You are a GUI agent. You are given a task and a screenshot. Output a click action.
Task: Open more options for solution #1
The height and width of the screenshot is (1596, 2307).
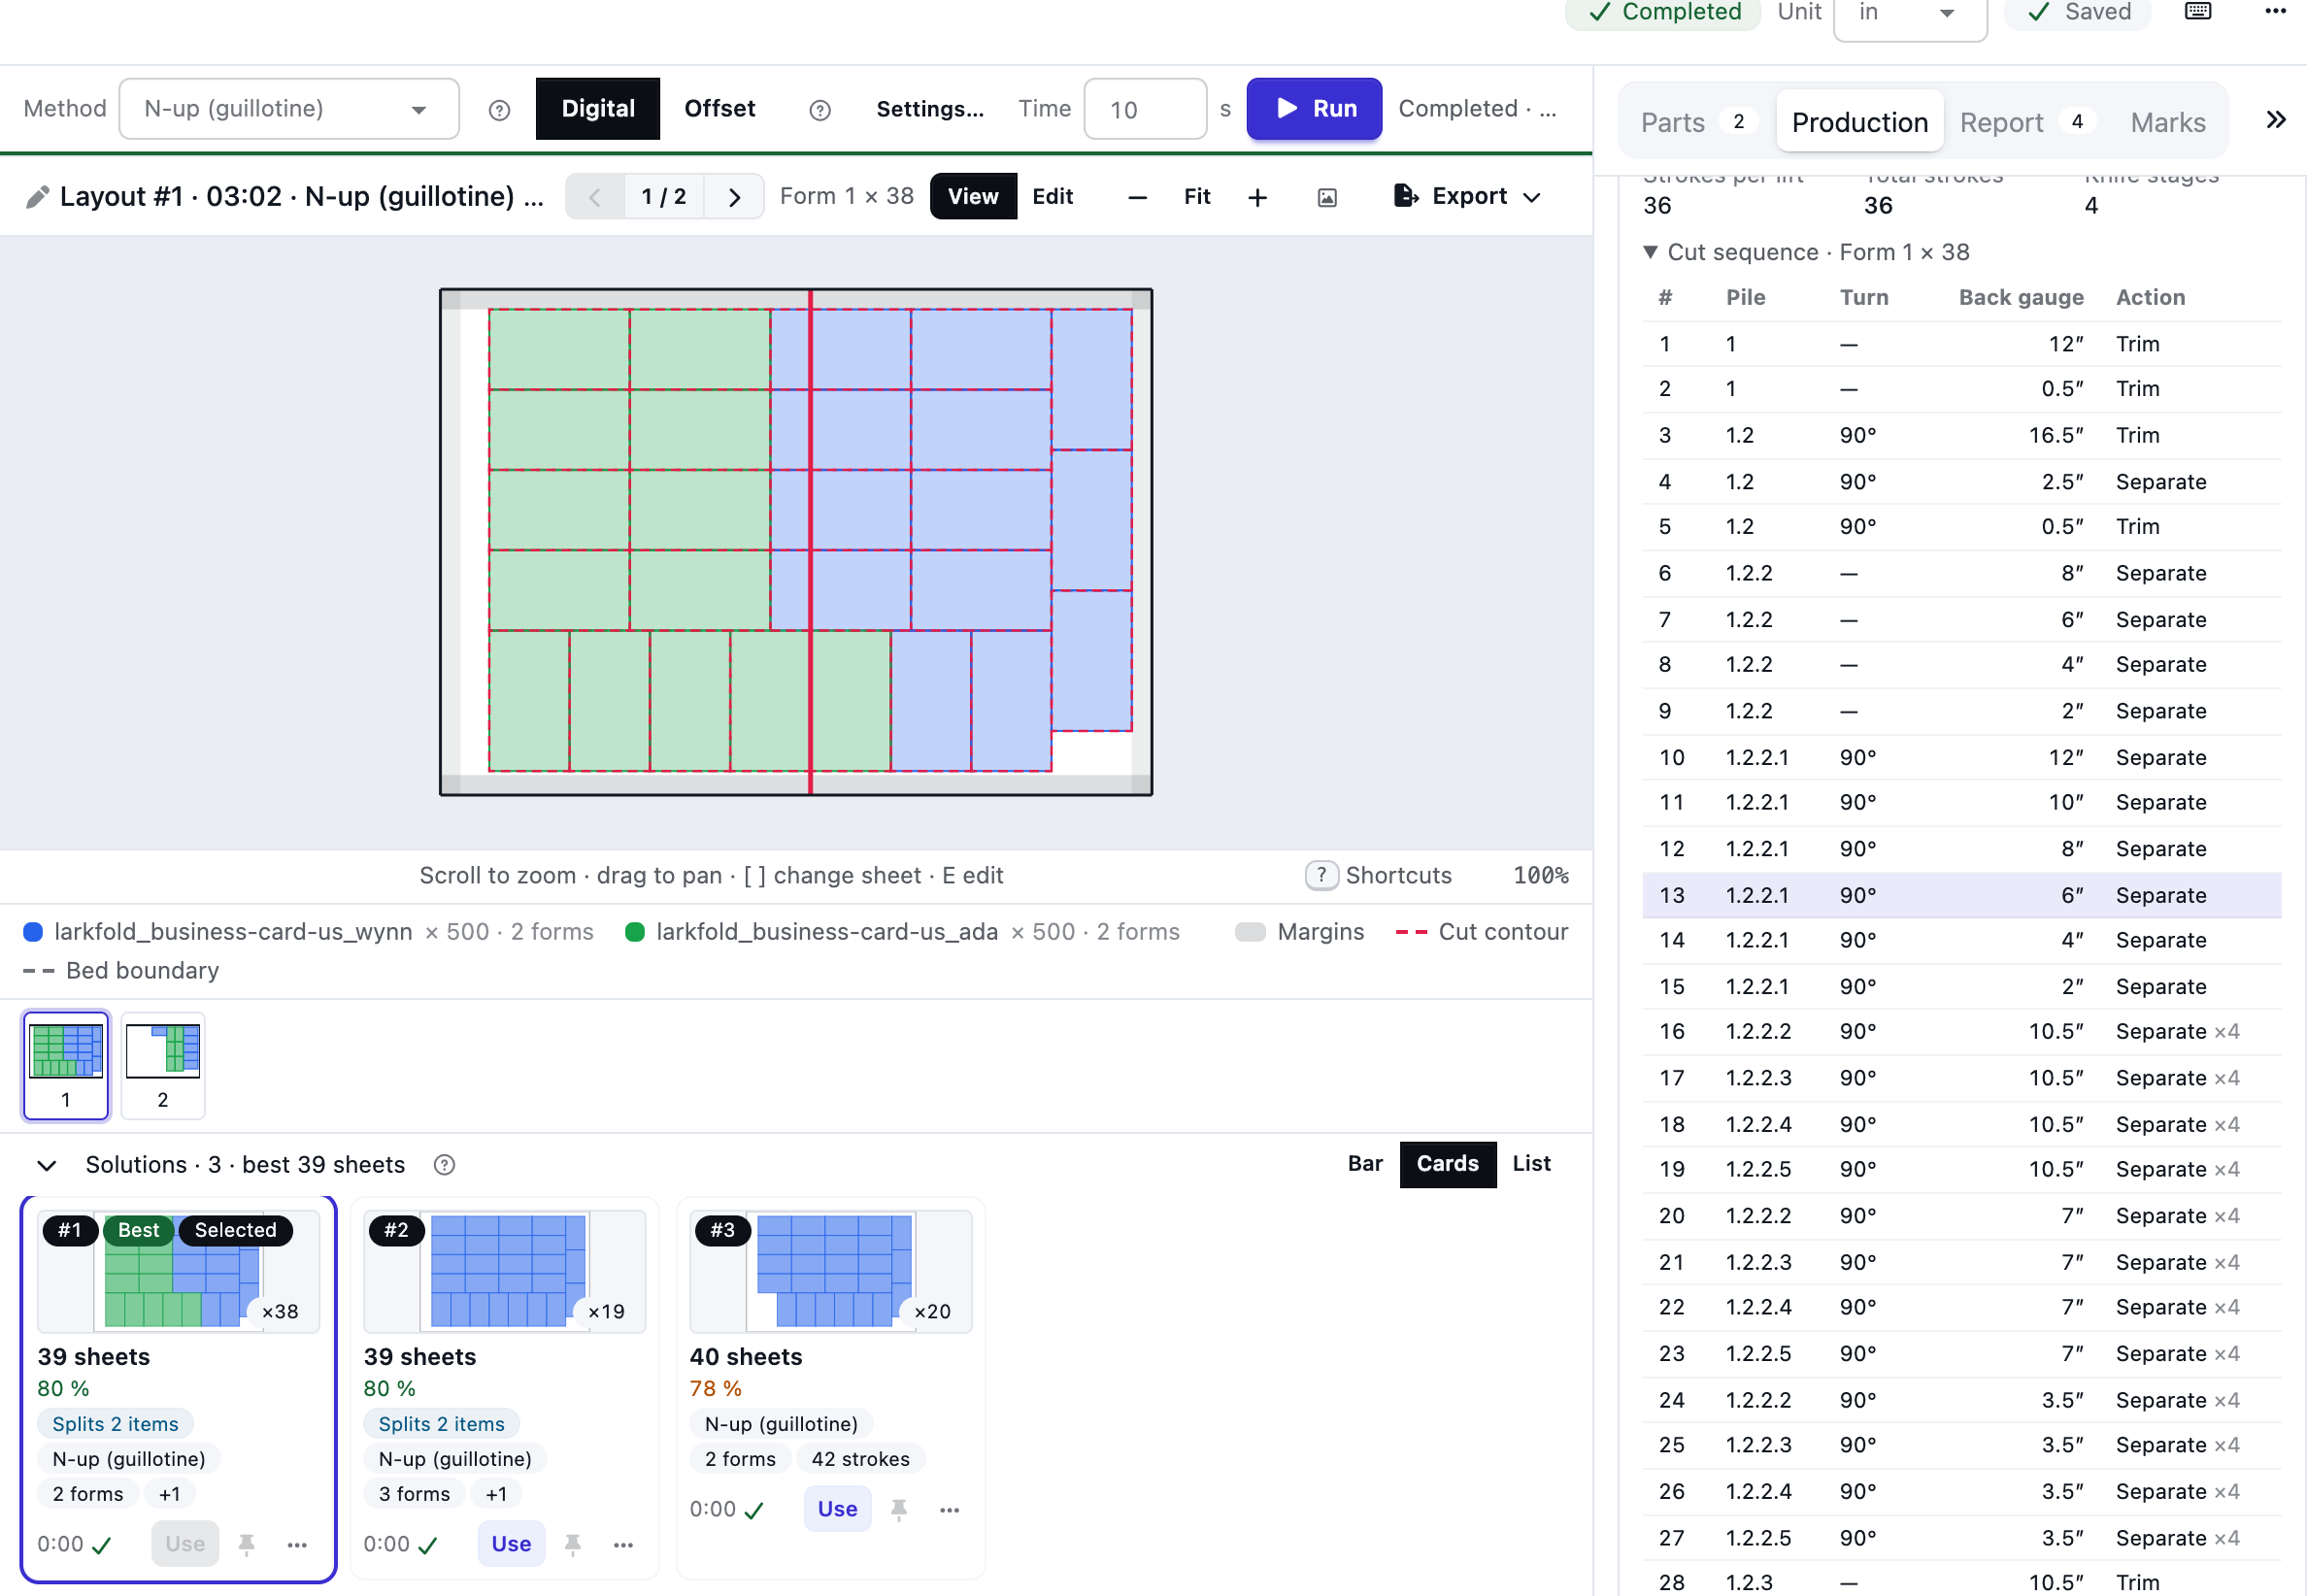click(297, 1545)
